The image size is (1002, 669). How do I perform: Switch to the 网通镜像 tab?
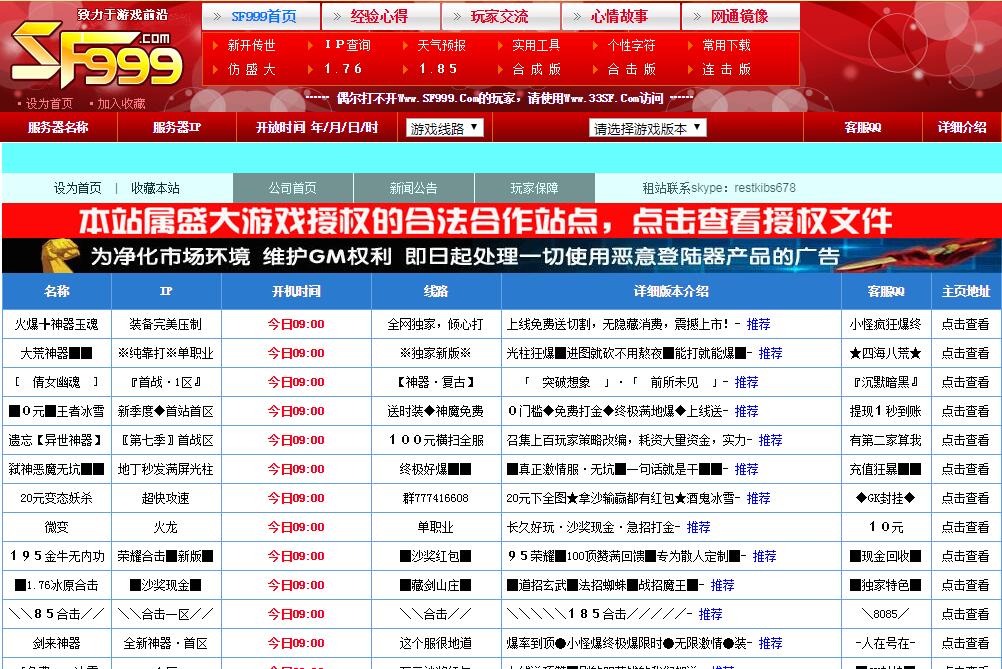741,17
